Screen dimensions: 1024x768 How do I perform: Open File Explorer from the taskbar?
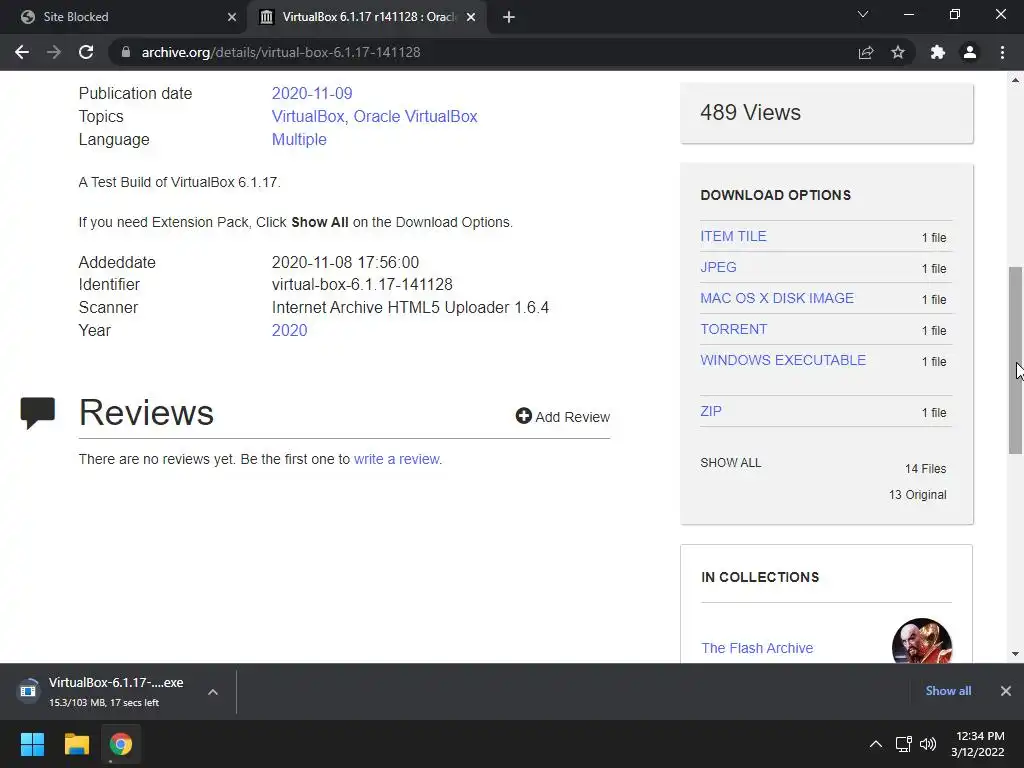click(76, 744)
